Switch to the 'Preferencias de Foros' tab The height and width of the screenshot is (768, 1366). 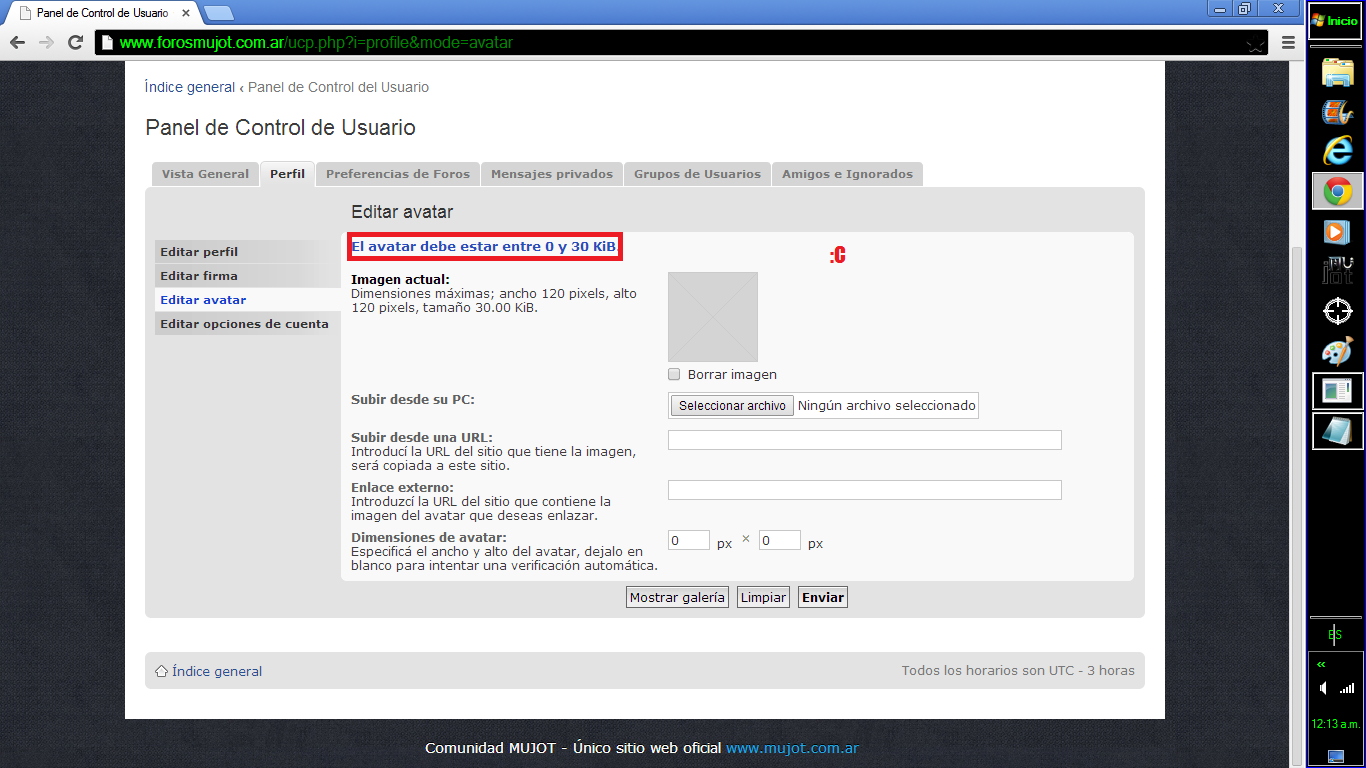pos(397,174)
